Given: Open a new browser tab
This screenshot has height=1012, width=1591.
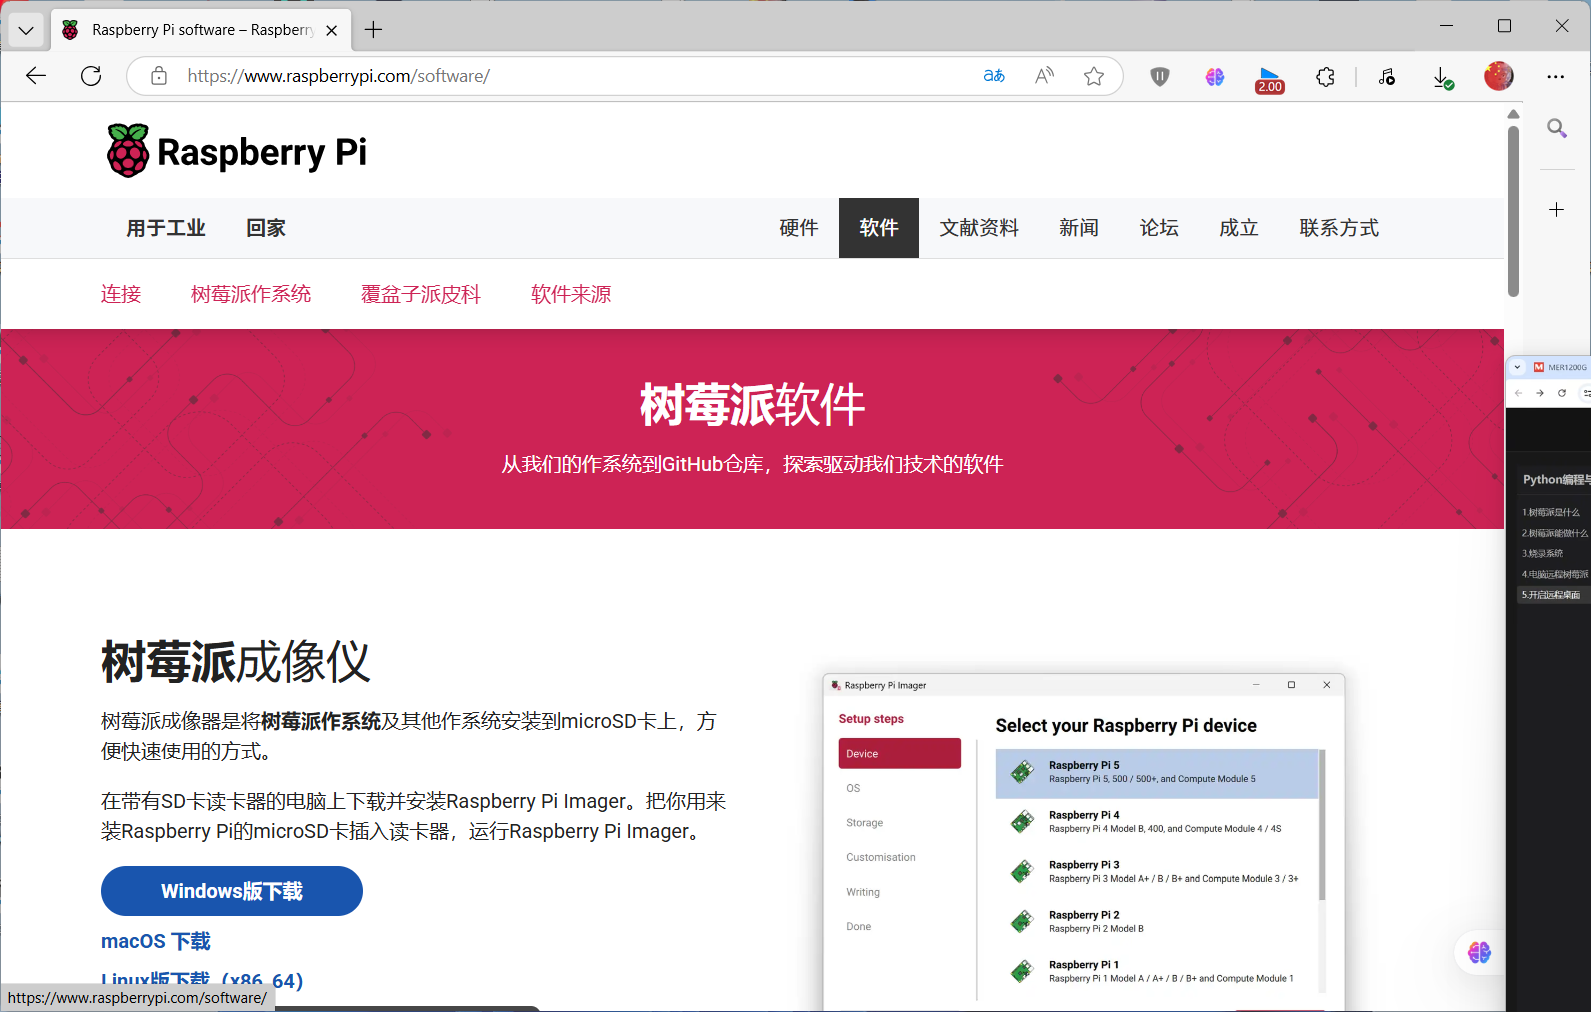Looking at the screenshot, I should (373, 30).
